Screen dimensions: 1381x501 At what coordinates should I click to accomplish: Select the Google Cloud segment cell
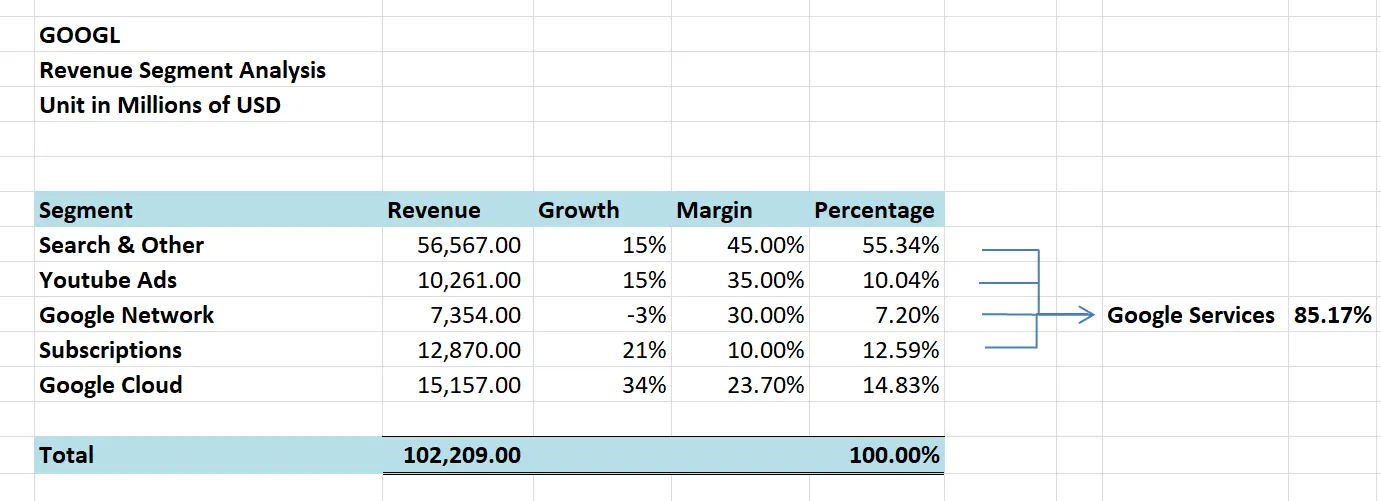(208, 385)
